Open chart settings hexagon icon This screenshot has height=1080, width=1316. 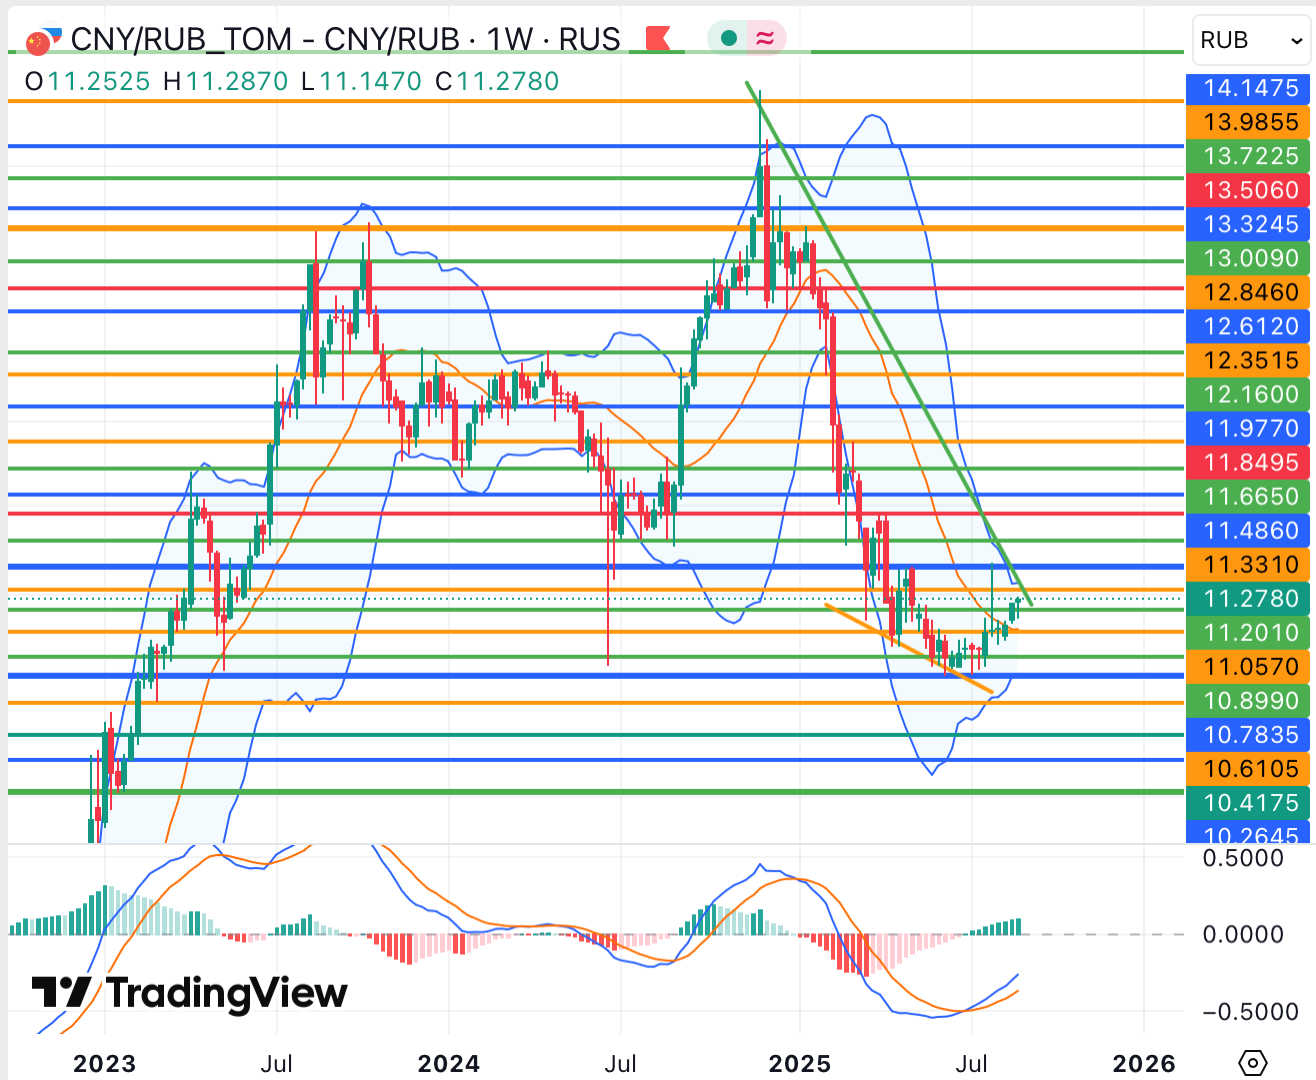(1252, 1062)
